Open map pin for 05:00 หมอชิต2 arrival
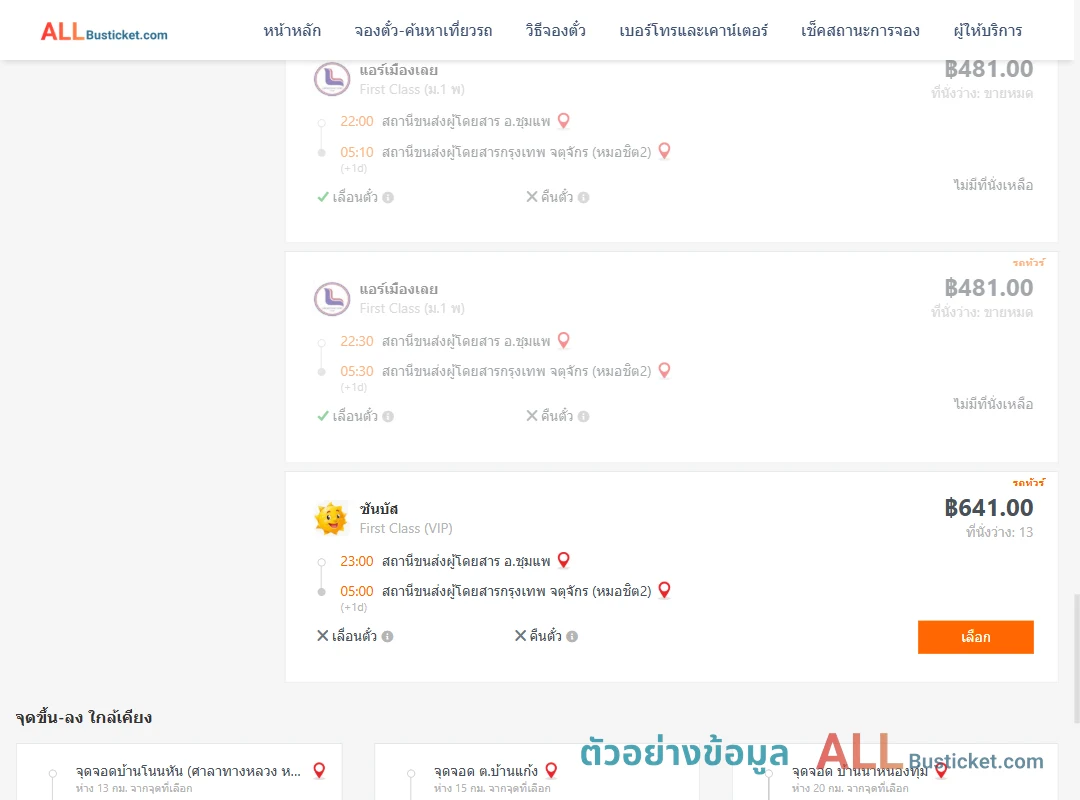Screen dimensions: 1080x800 [x=664, y=590]
